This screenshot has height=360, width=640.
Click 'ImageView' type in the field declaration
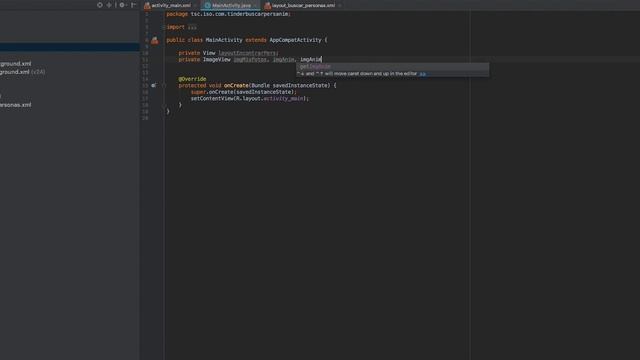[216, 60]
